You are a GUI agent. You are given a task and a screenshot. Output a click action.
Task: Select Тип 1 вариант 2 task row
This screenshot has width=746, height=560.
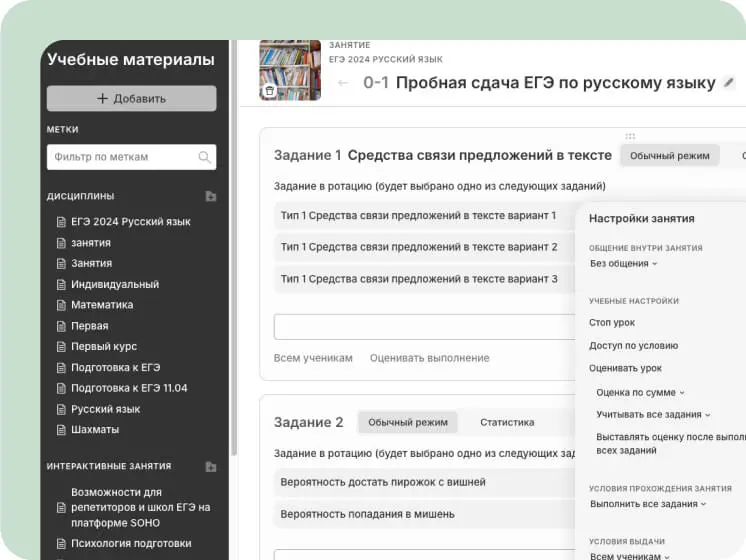[424, 247]
